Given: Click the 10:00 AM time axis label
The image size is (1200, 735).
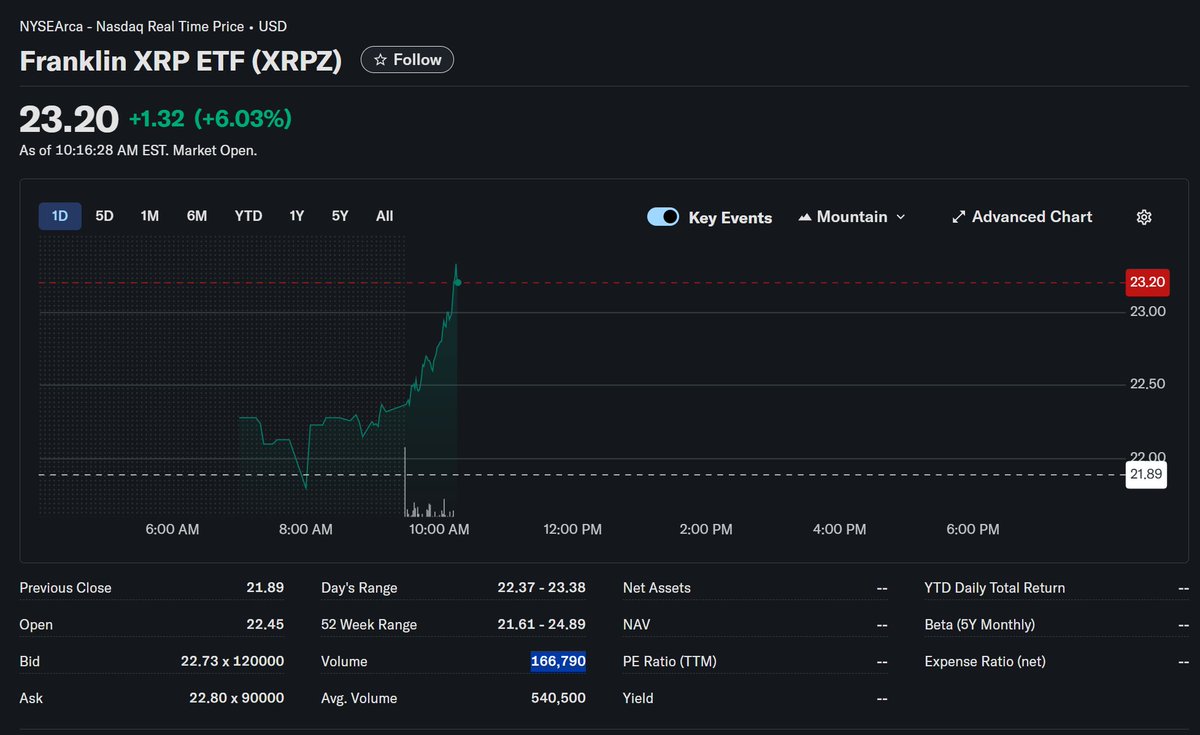Looking at the screenshot, I should click(x=441, y=530).
